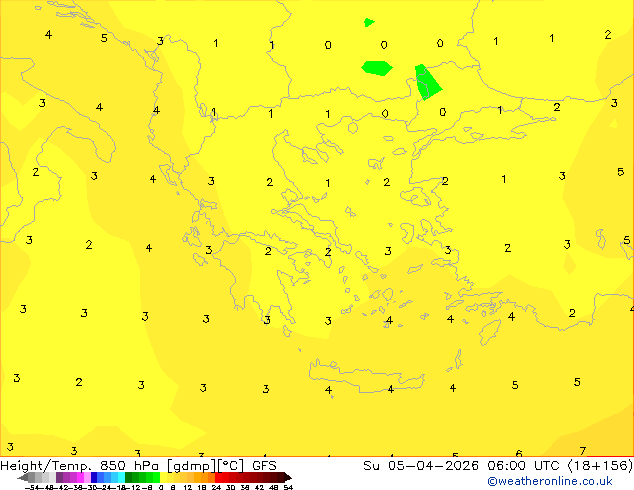Click the "54" label on the color scale
The width and height of the screenshot is (634, 490).
click(288, 487)
